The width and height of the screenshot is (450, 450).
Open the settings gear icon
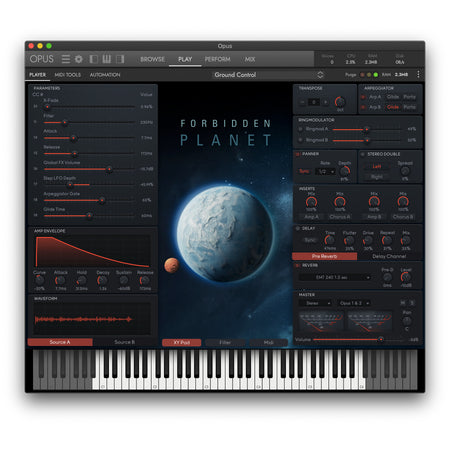point(79,59)
